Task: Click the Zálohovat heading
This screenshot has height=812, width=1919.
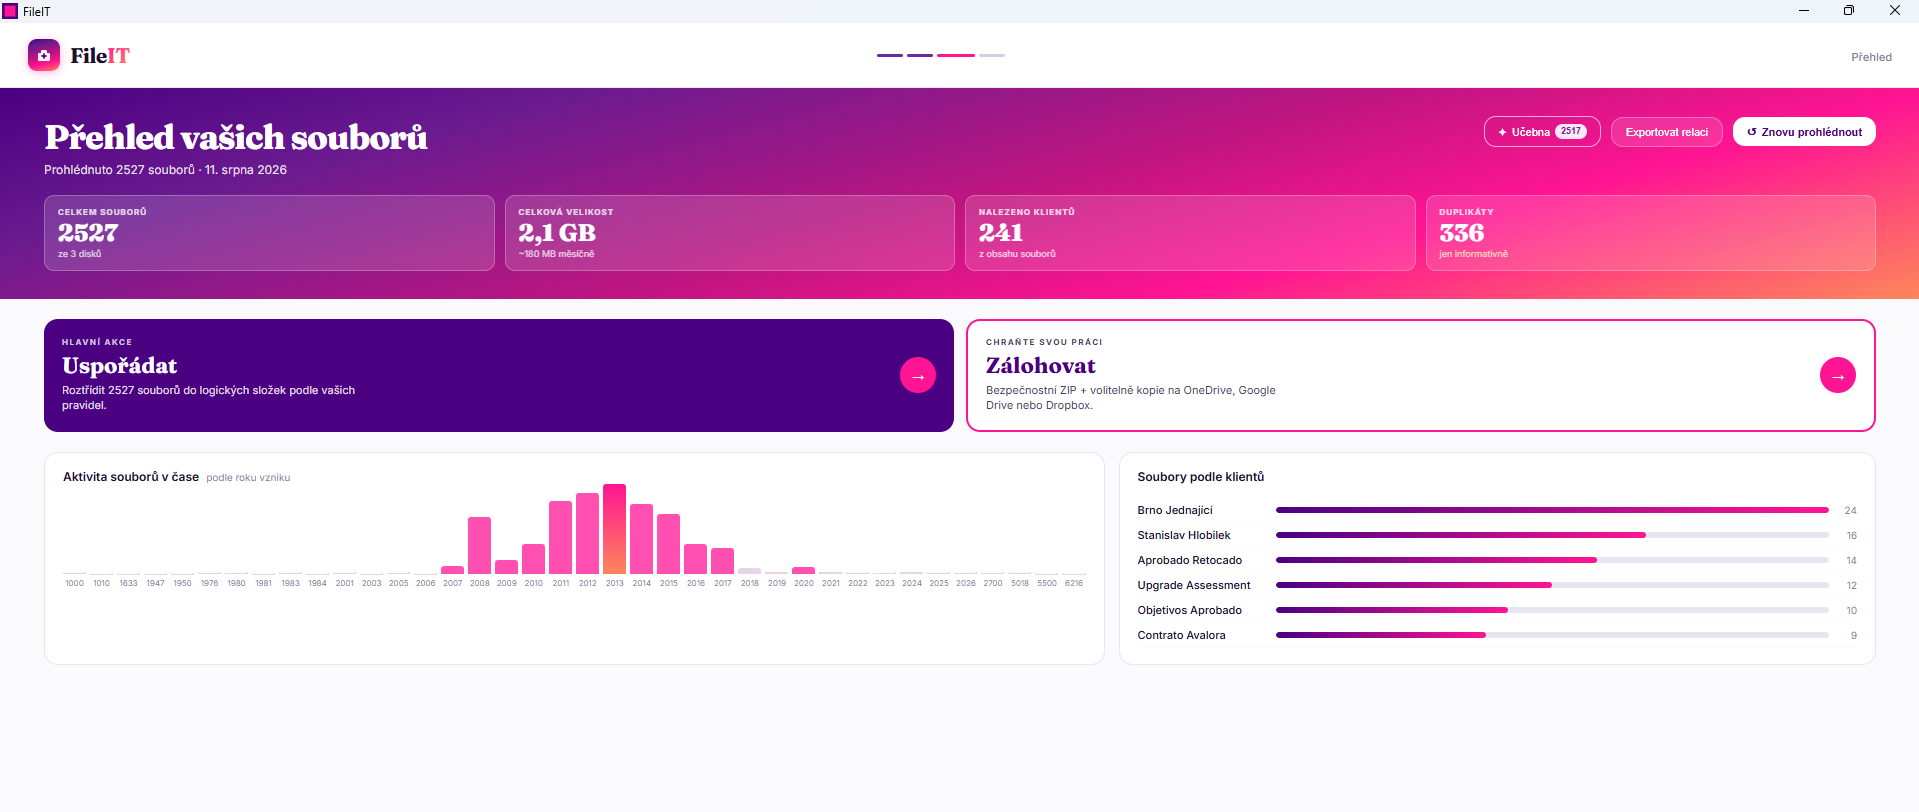Action: (1041, 366)
